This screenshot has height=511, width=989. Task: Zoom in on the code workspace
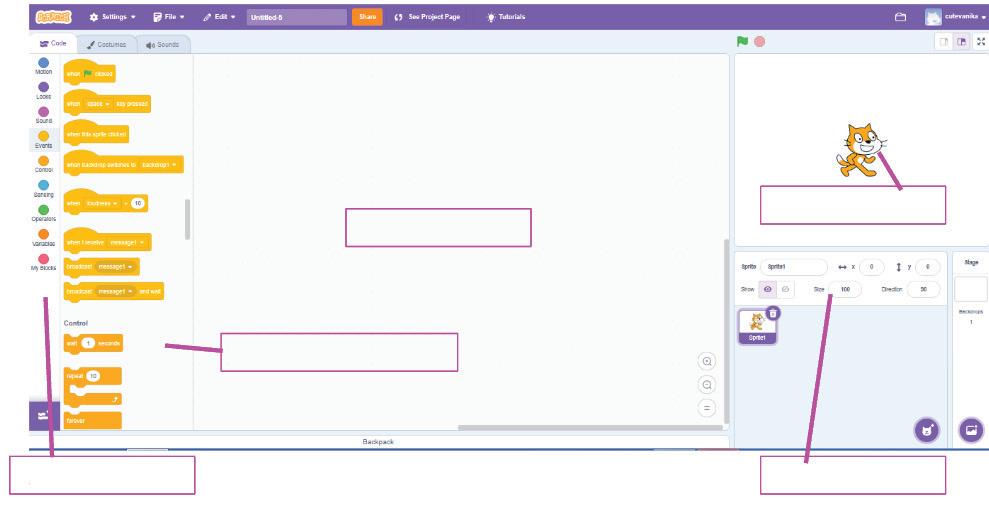point(707,361)
